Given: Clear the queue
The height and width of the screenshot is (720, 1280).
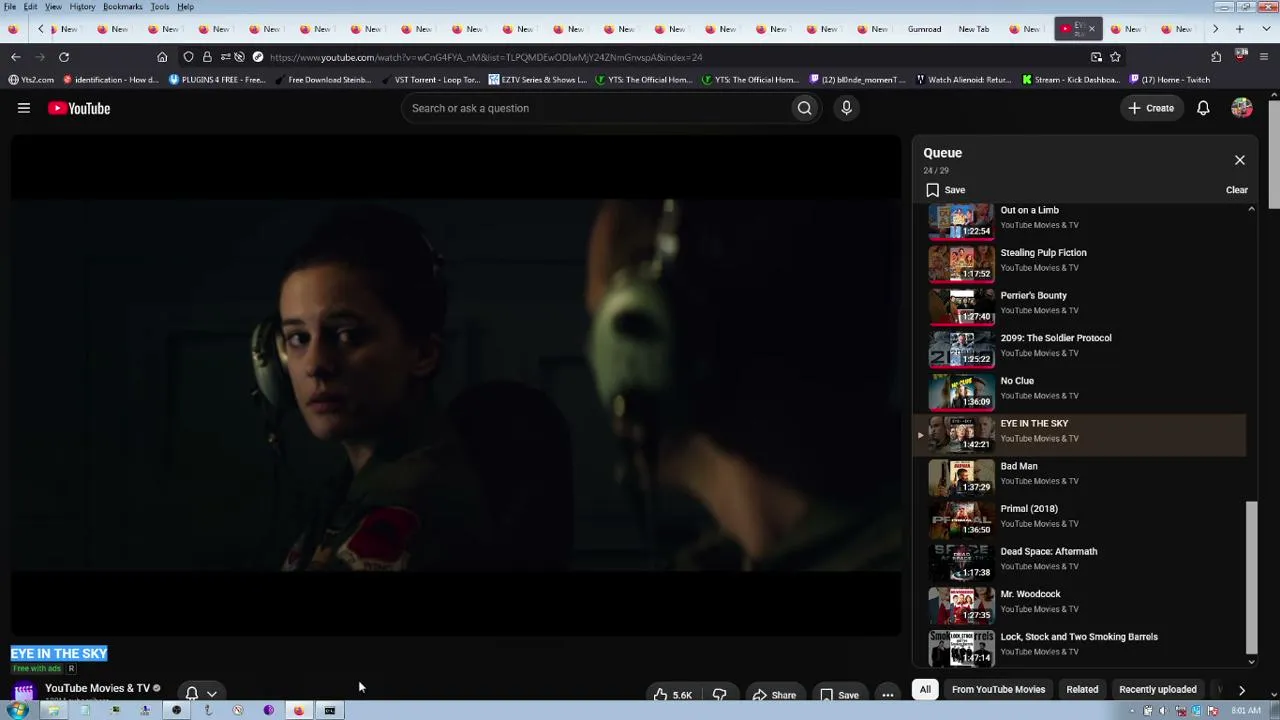Looking at the screenshot, I should coord(1237,190).
